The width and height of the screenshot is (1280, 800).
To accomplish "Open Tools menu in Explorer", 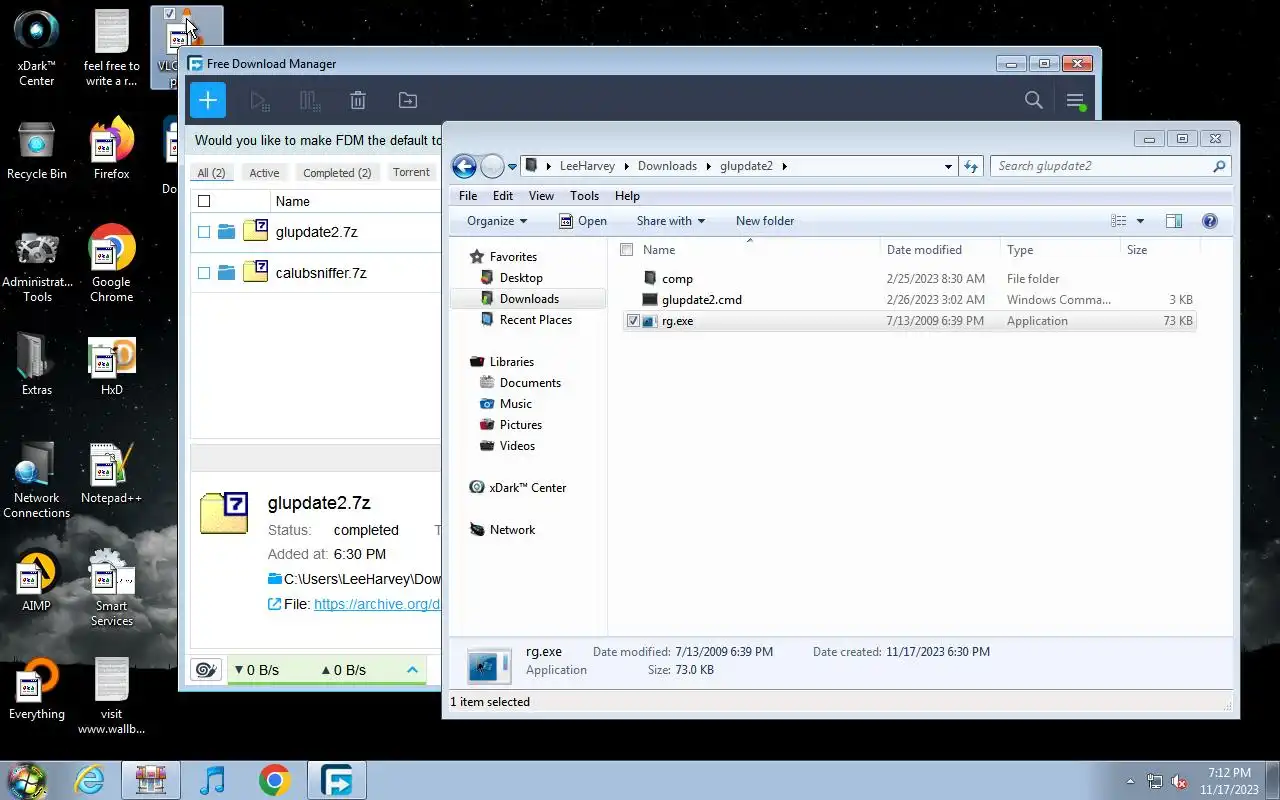I will click(x=584, y=196).
